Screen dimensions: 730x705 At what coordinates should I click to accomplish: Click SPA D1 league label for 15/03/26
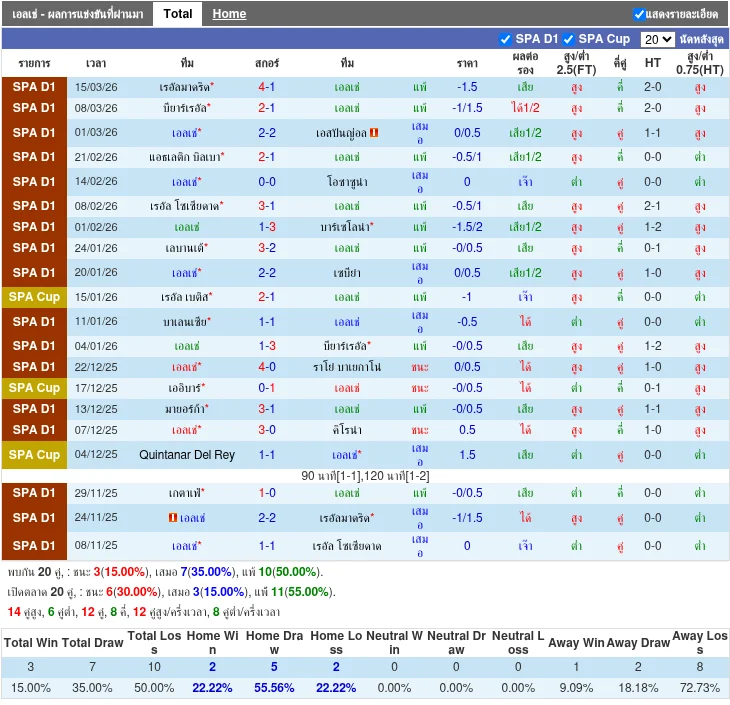(x=34, y=87)
